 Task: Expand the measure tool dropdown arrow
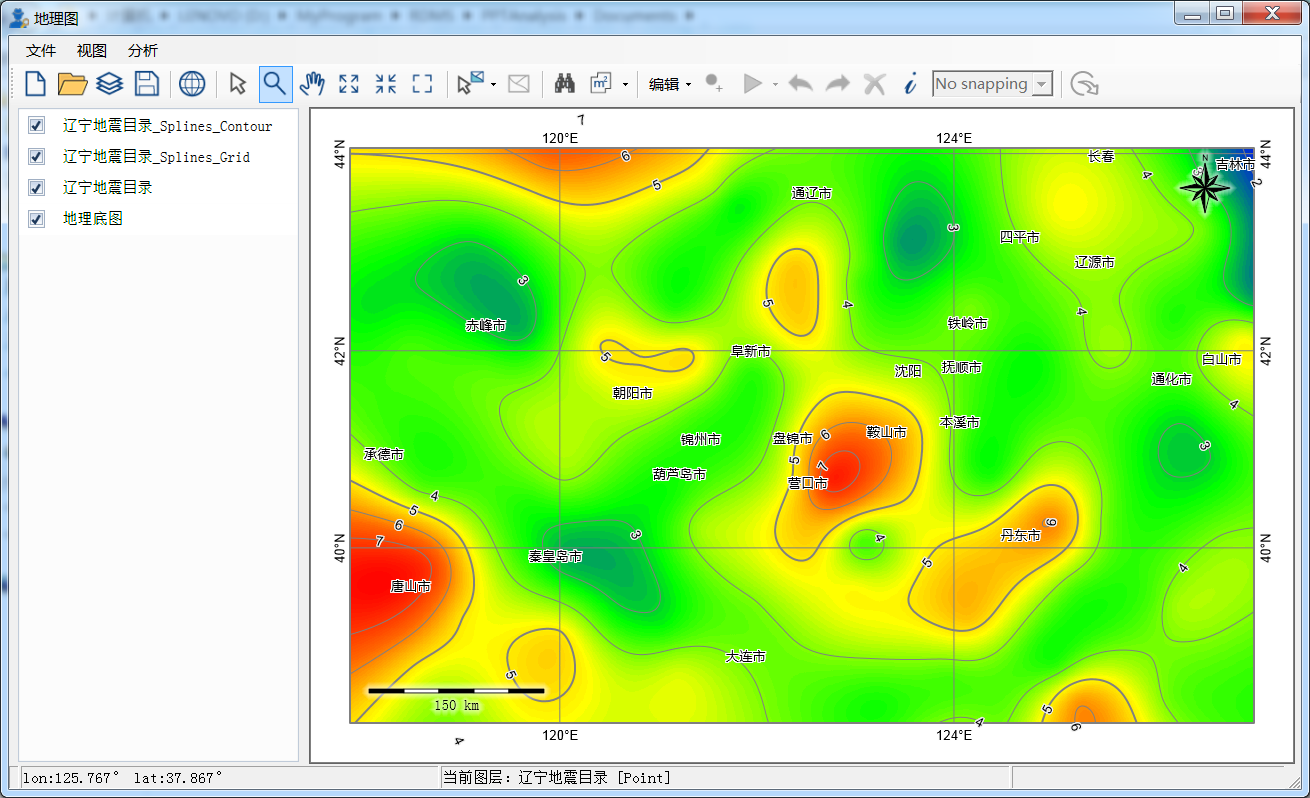[x=625, y=85]
